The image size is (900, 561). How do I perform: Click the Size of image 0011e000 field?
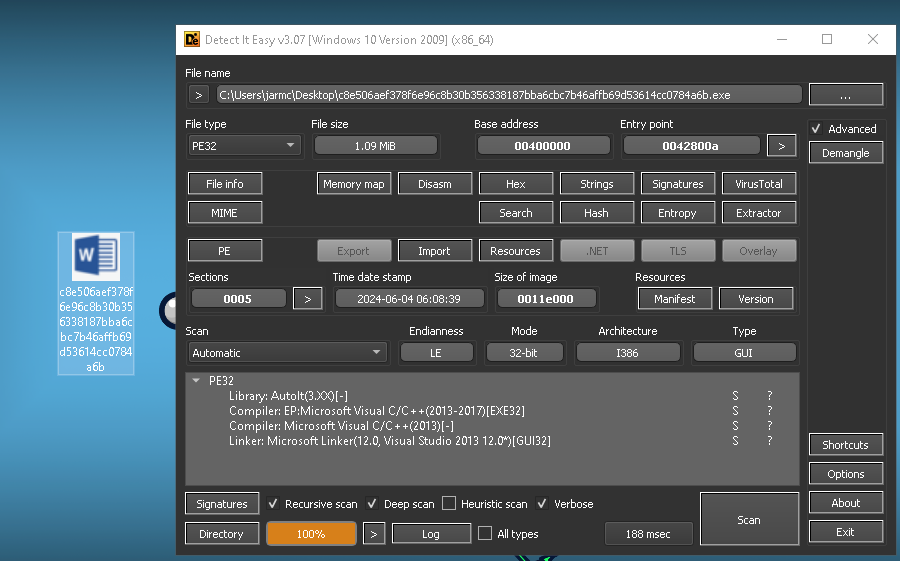tap(546, 299)
